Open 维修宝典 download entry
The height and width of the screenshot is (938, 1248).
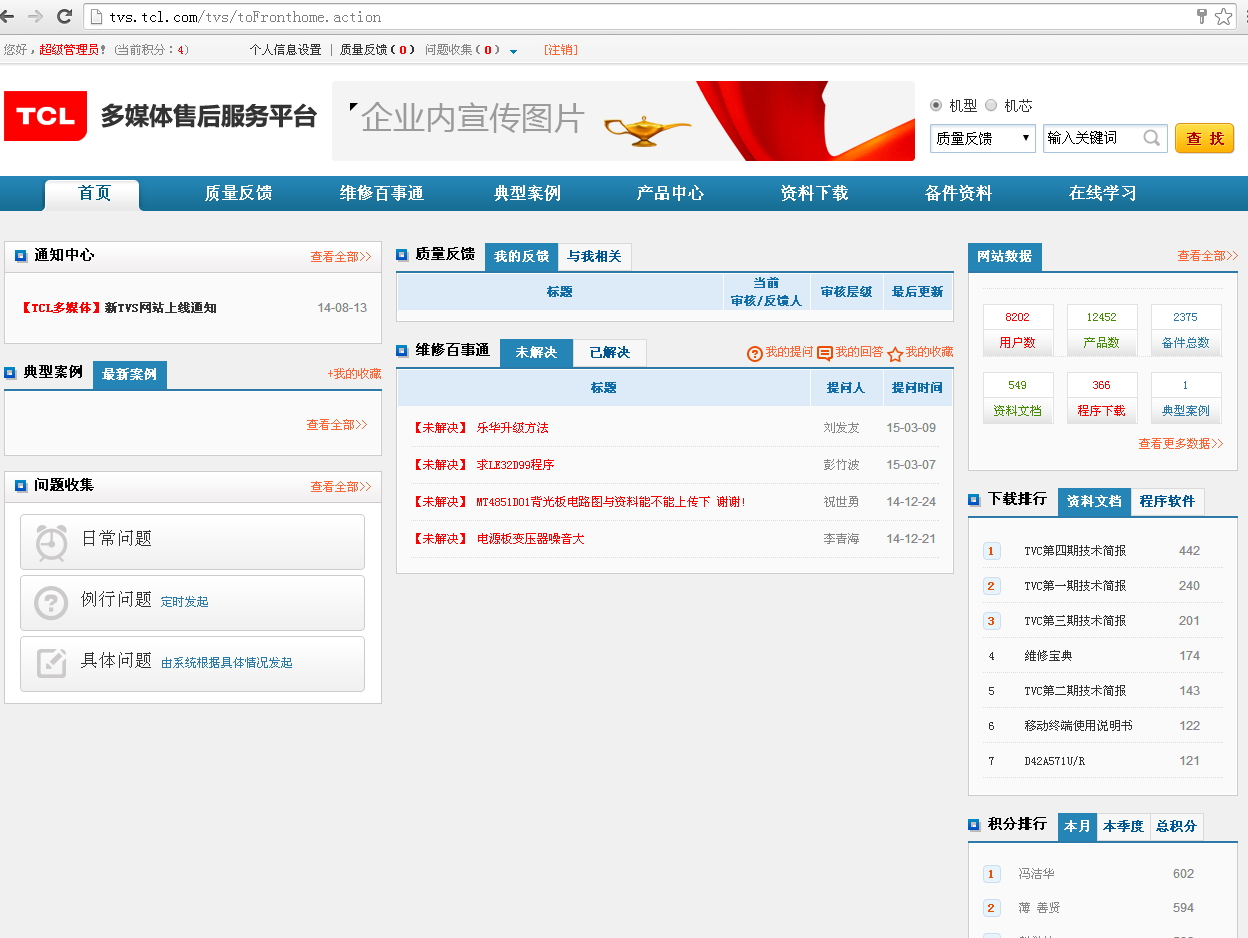tap(1048, 656)
